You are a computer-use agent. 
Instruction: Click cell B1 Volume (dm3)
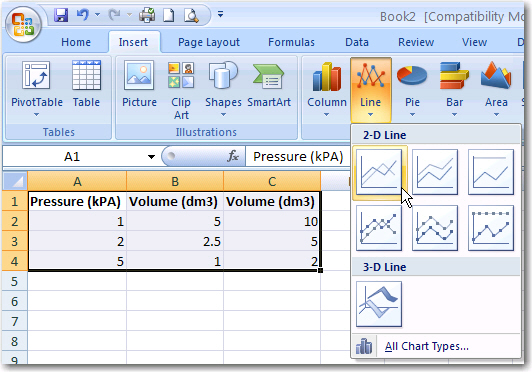175,201
